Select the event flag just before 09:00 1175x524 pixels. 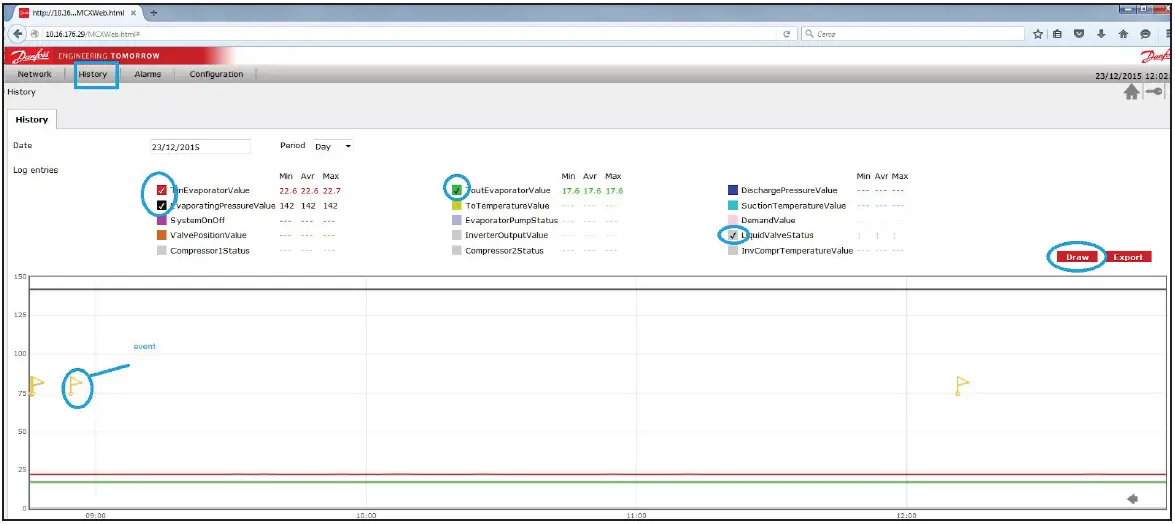75,385
